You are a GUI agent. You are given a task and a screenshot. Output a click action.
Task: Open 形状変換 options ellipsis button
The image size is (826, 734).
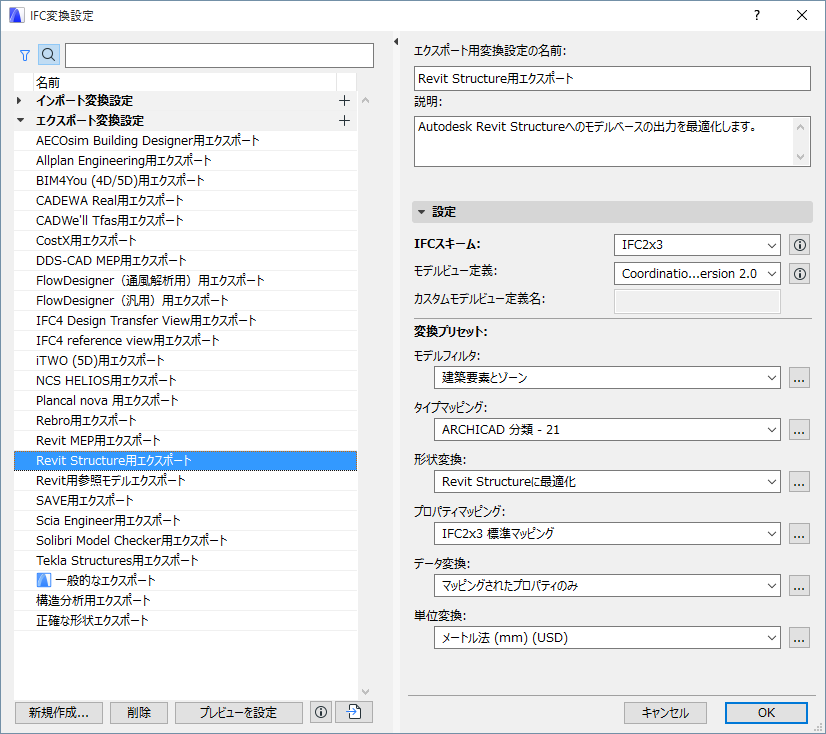coord(799,482)
